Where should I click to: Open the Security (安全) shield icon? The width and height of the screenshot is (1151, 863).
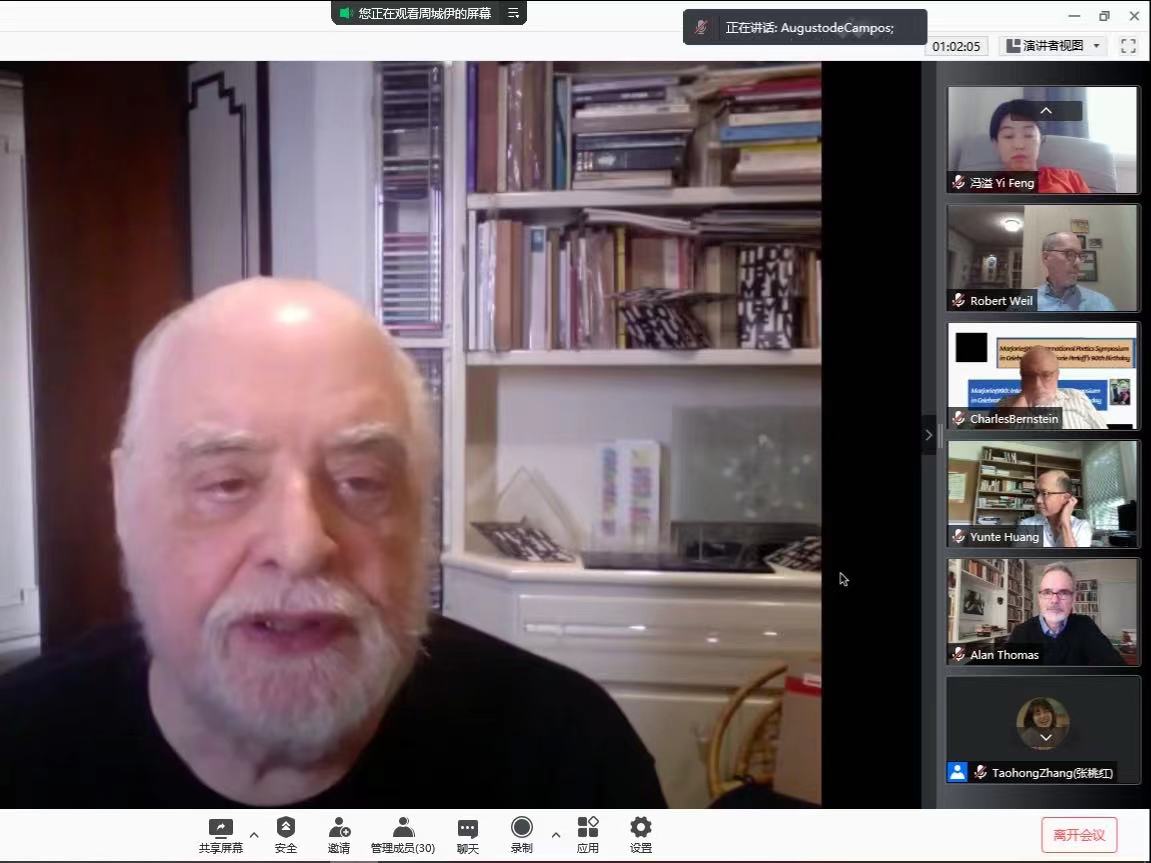pos(286,828)
